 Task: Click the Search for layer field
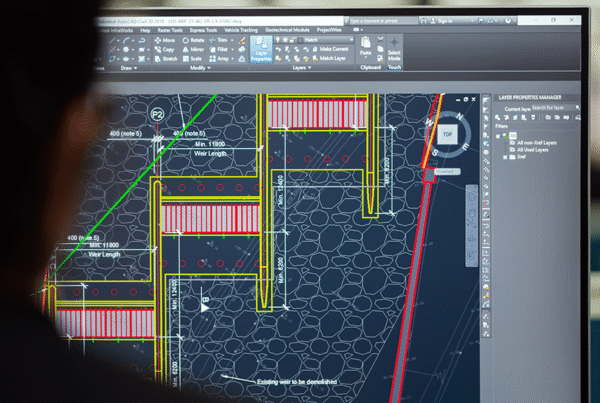point(560,107)
